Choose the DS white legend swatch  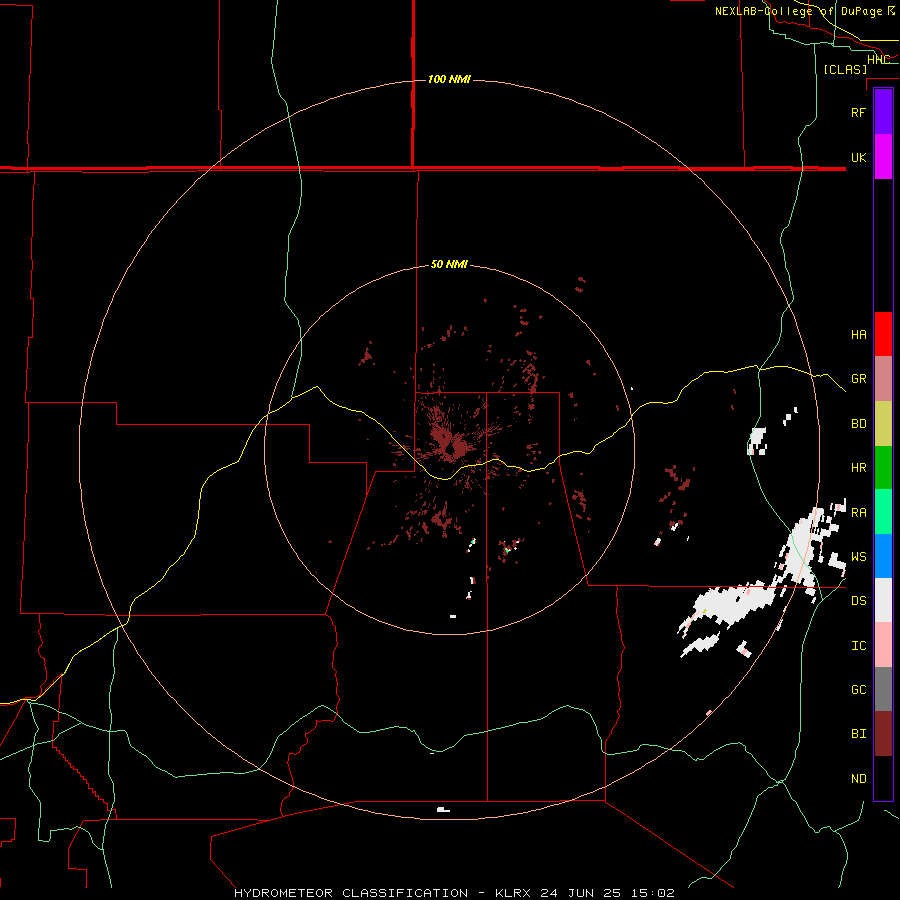(x=883, y=600)
